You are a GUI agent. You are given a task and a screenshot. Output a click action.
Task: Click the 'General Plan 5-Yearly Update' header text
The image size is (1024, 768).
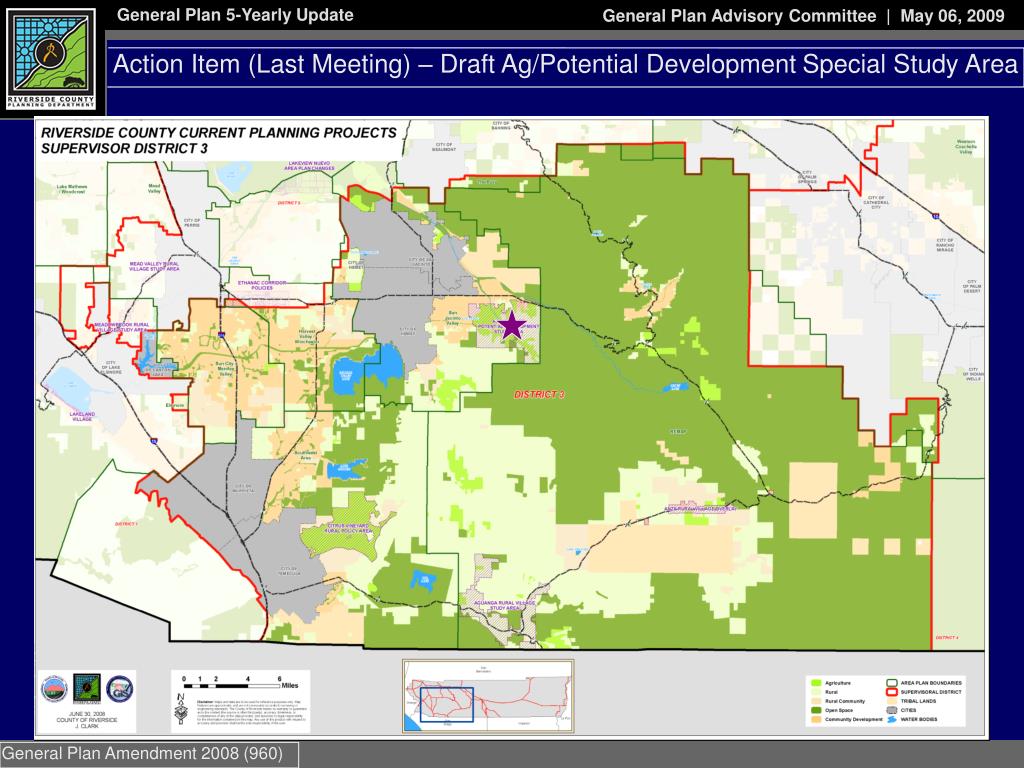235,15
